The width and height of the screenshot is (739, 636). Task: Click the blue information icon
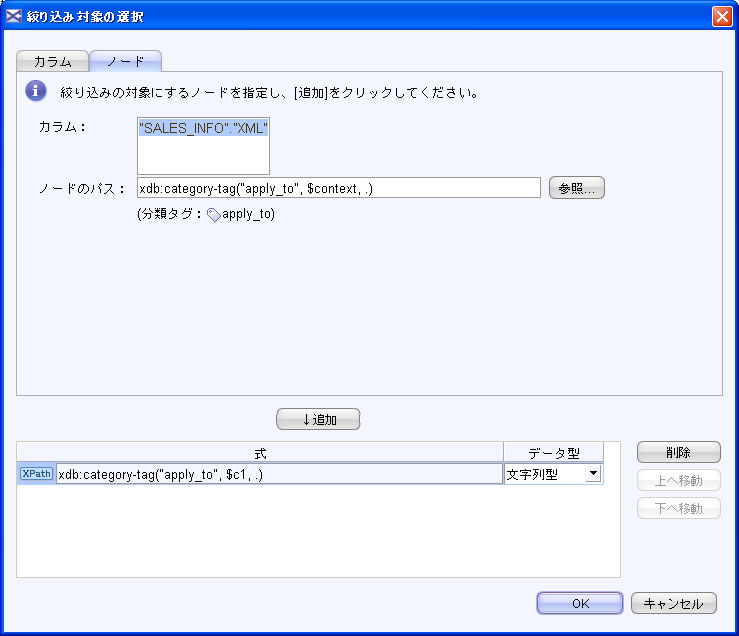(36, 91)
